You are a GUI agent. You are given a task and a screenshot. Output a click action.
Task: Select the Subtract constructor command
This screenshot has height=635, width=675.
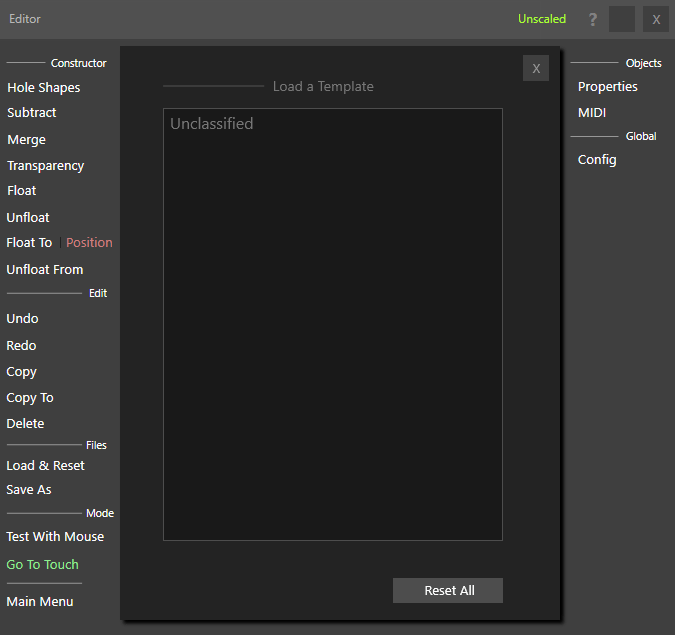coord(31,112)
